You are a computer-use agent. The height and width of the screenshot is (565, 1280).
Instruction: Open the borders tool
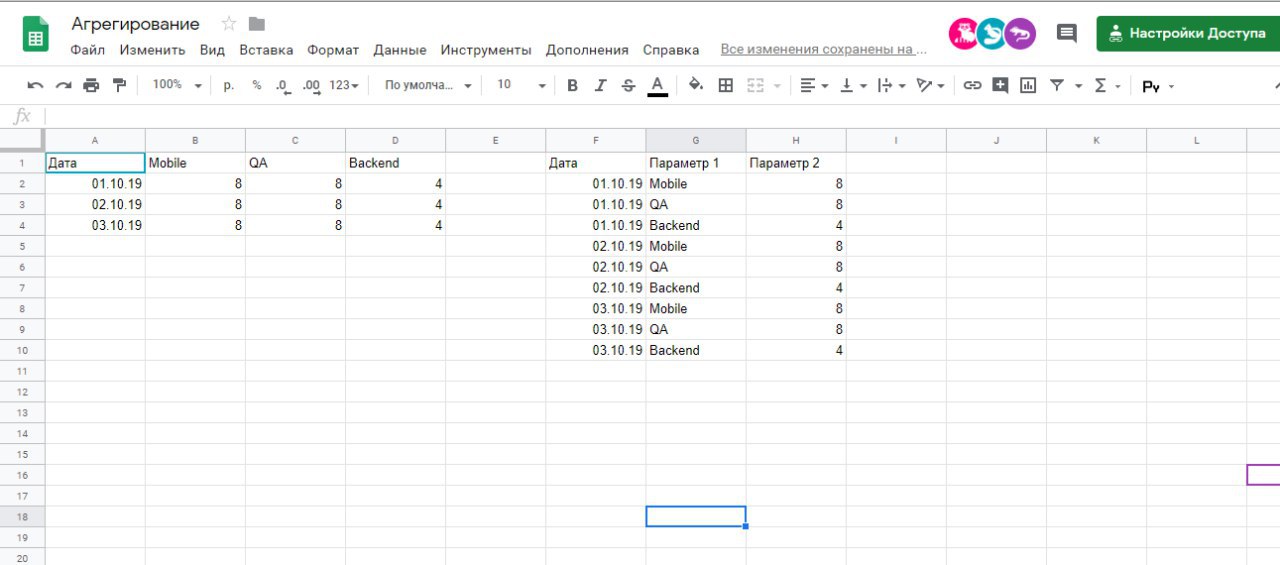pos(726,86)
